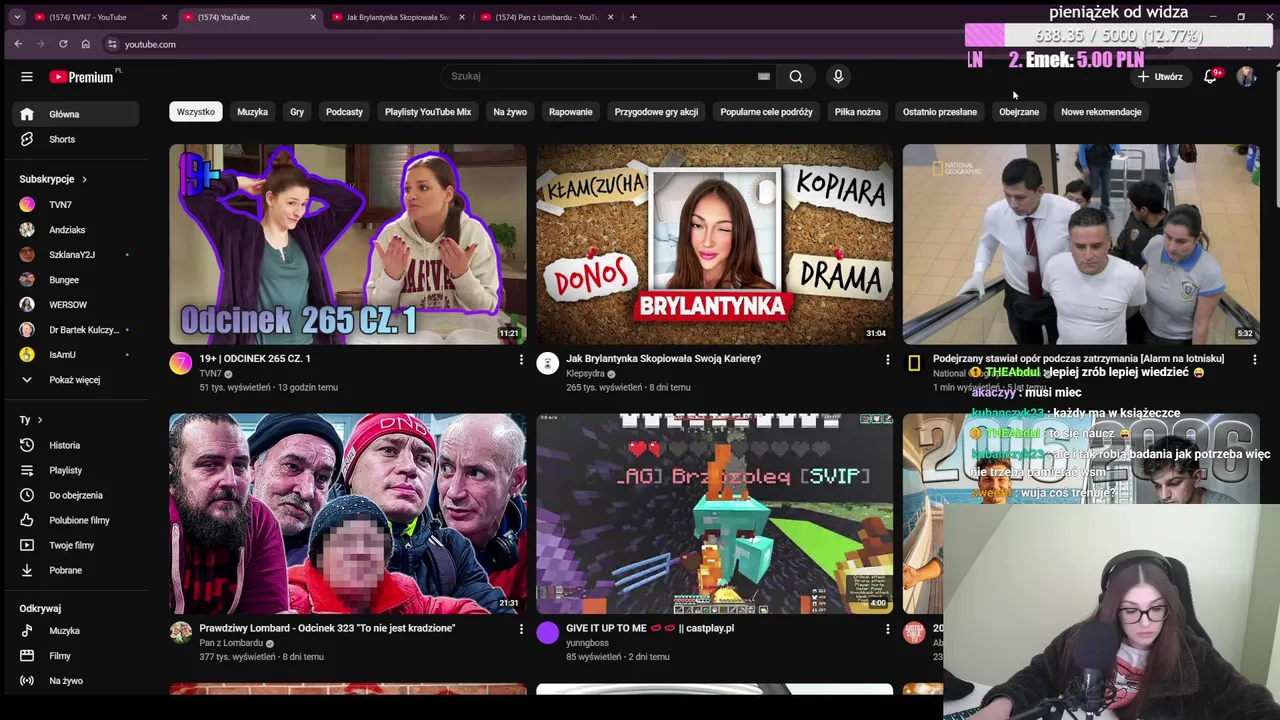Click the search magnifier button

796,76
